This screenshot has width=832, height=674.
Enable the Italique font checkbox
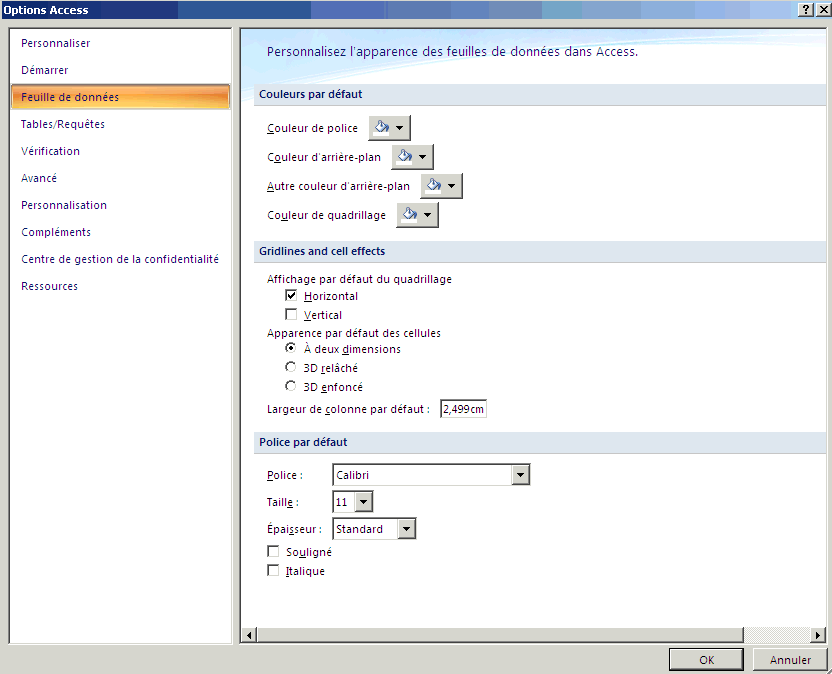pyautogui.click(x=274, y=571)
